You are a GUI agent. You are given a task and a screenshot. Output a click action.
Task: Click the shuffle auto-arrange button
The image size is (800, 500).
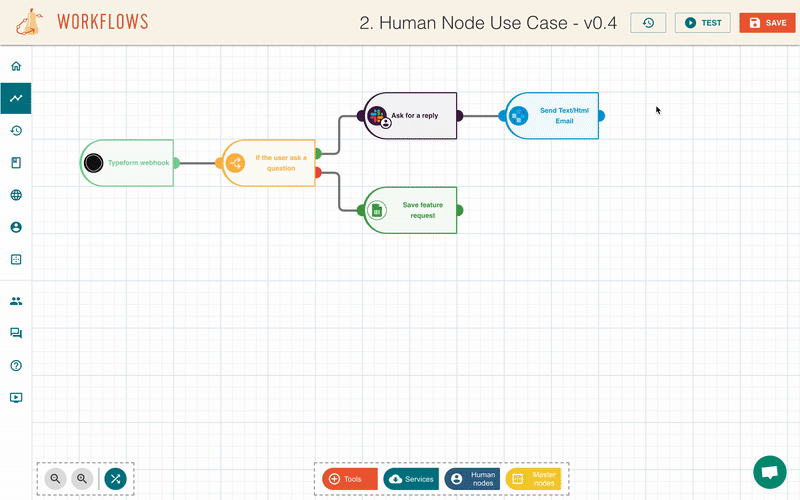(x=115, y=479)
